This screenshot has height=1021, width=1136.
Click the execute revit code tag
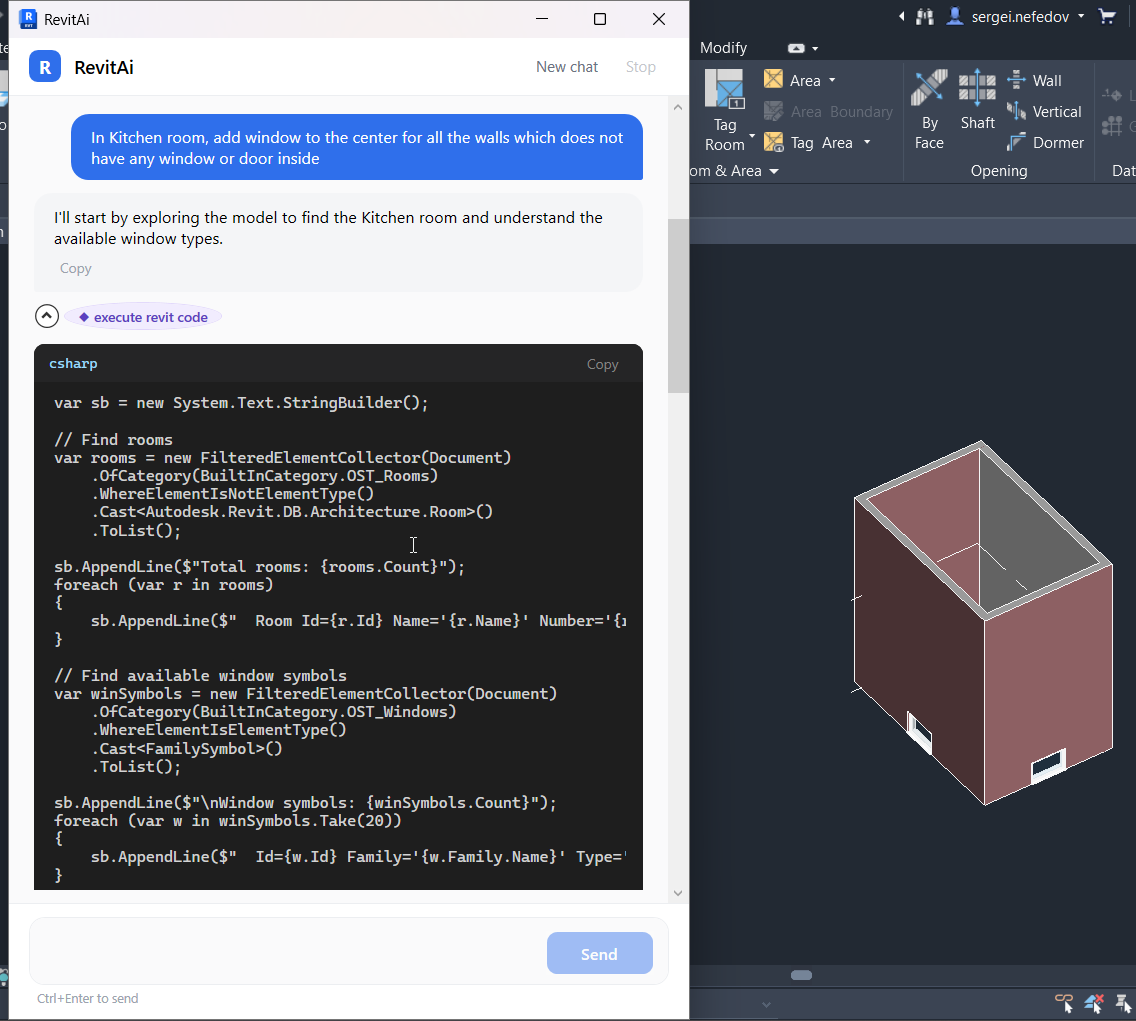click(x=143, y=317)
